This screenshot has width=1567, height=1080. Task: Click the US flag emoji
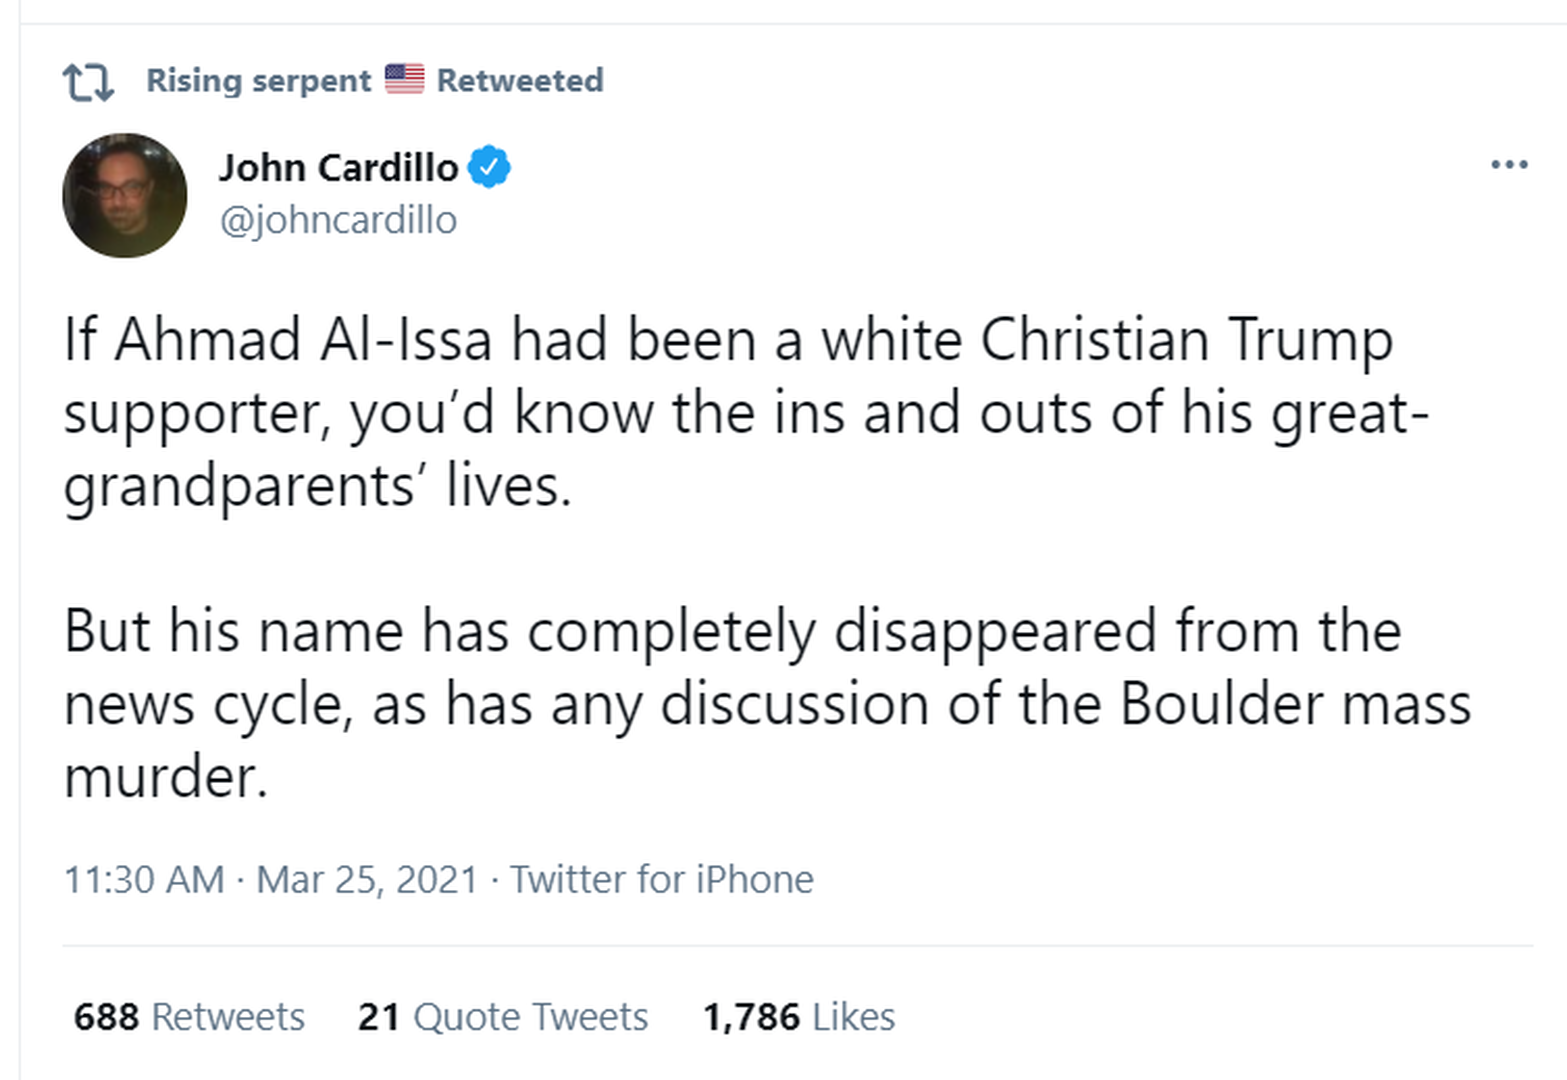tap(404, 79)
